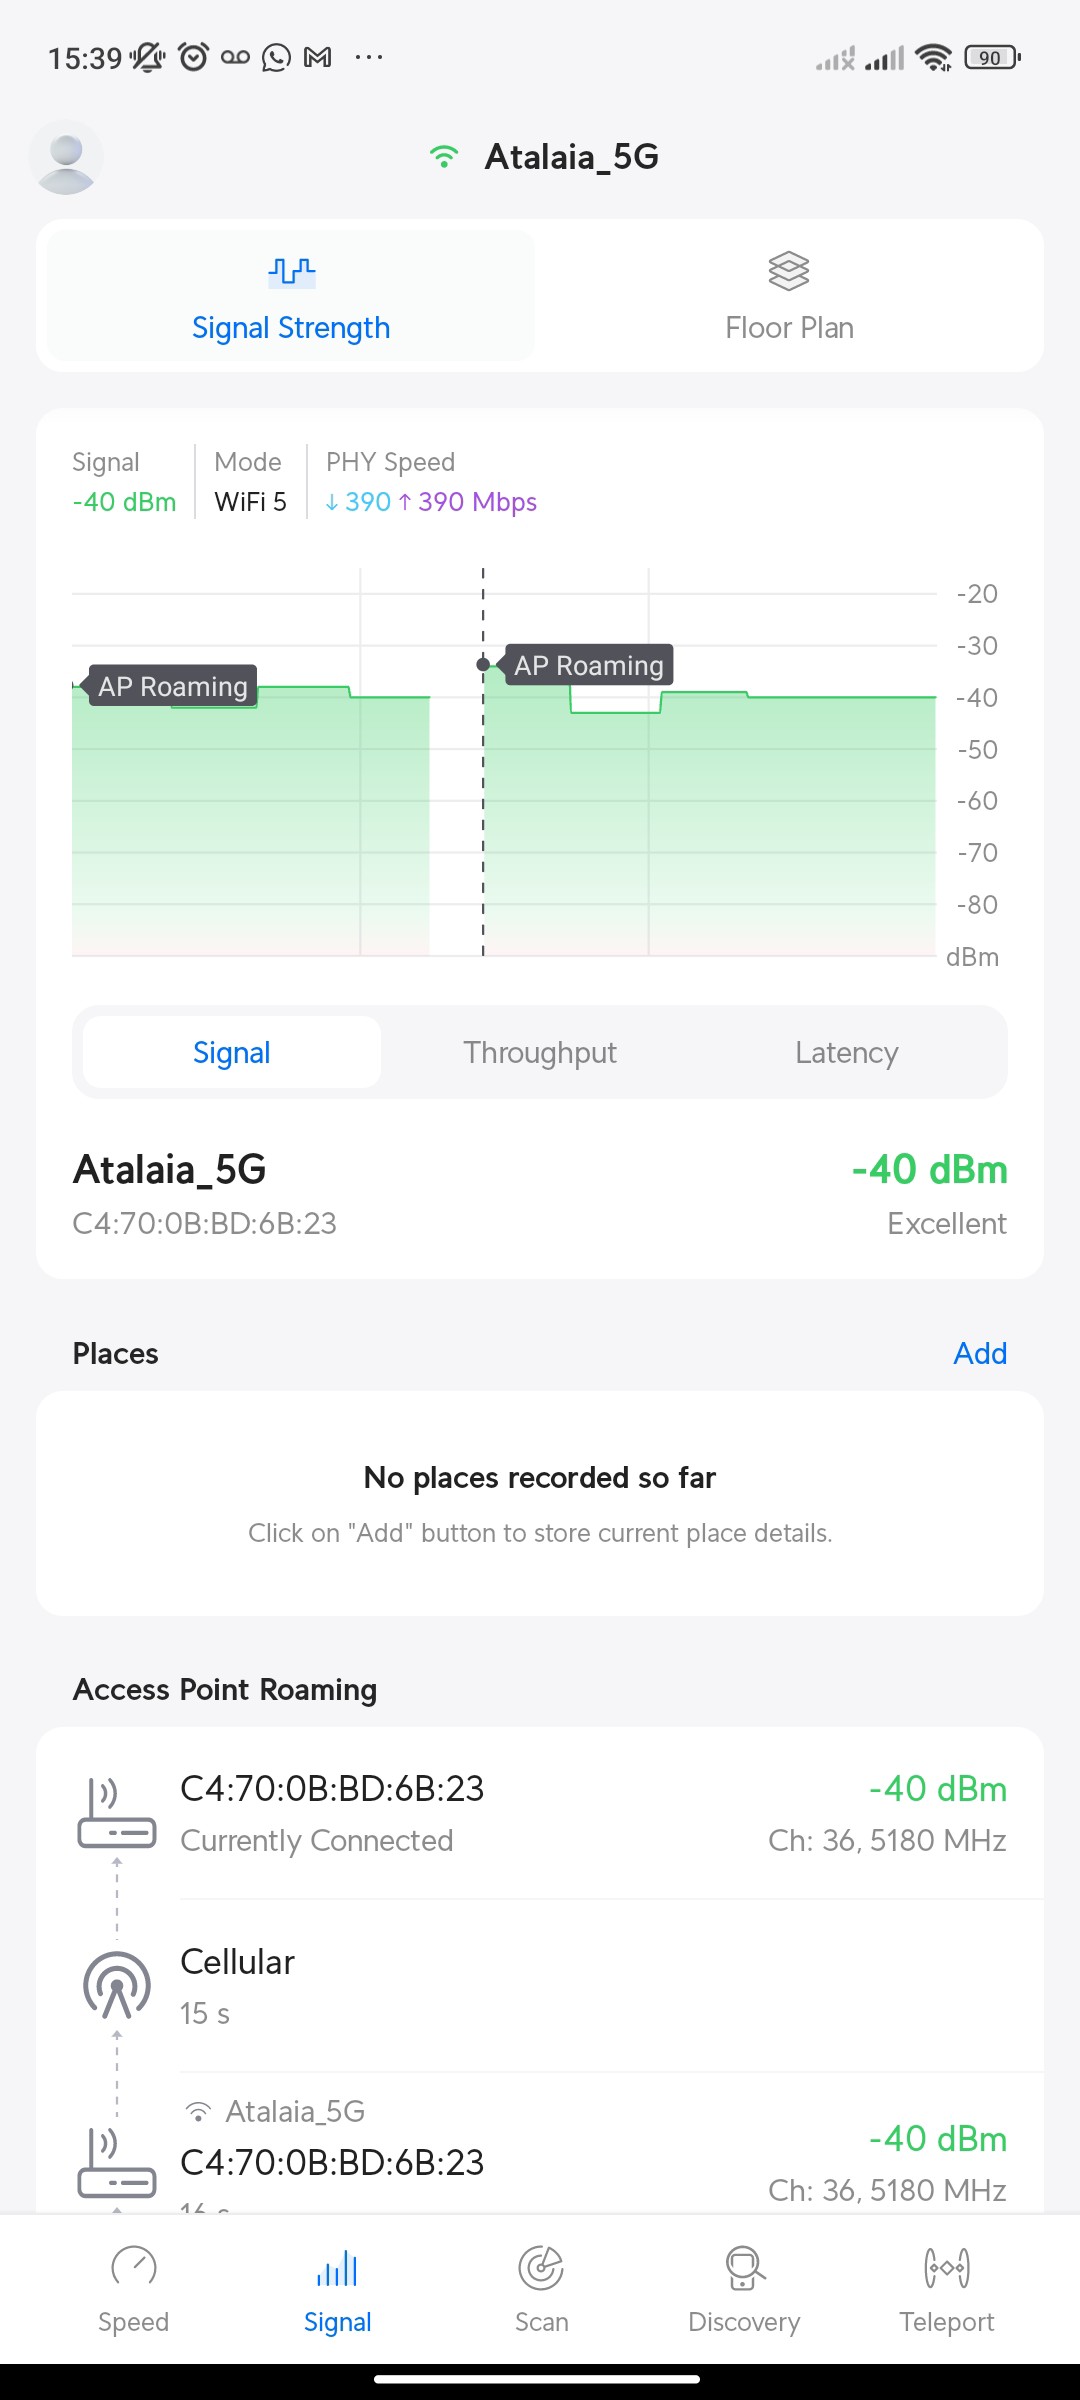This screenshot has width=1080, height=2400.
Task: Tap the Signal bars icon in bottom navigation
Action: tap(337, 2268)
